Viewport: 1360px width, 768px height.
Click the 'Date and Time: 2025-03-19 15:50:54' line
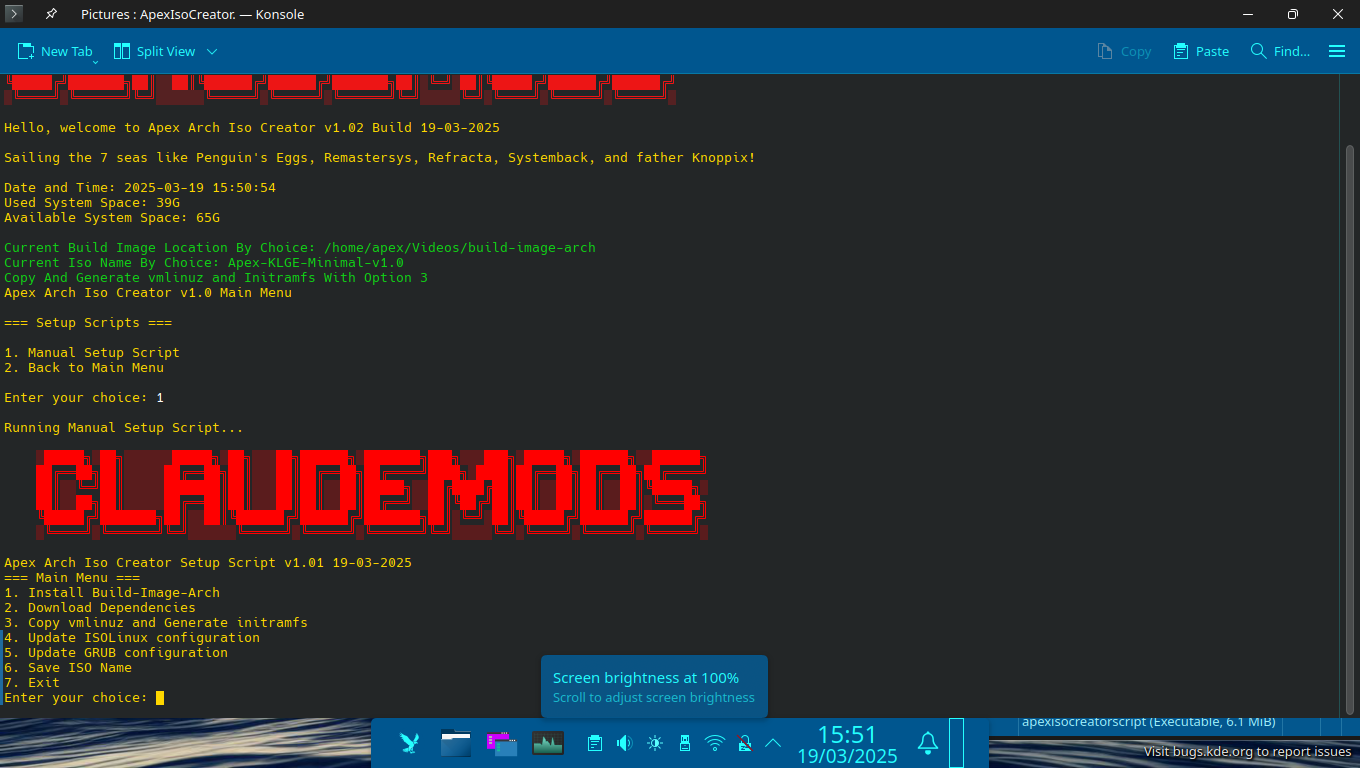point(140,188)
